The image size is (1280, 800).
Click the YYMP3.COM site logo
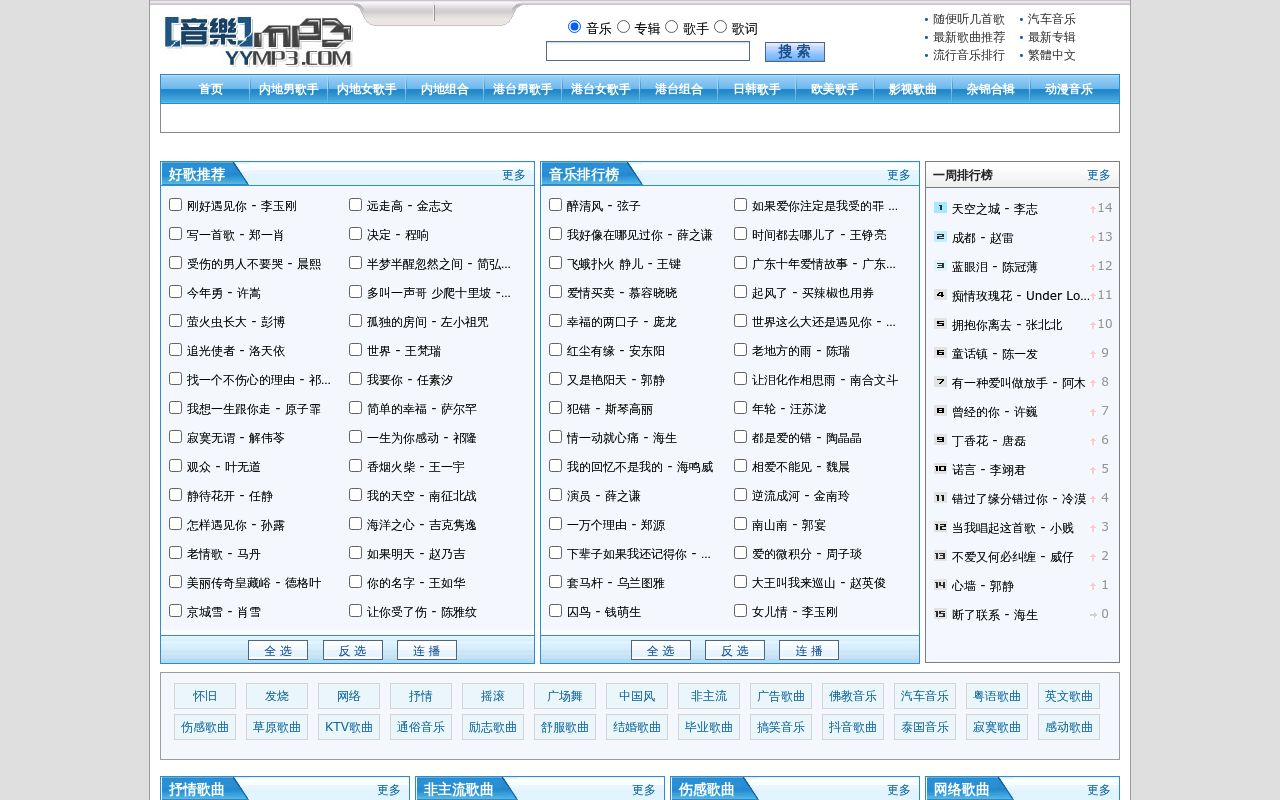click(258, 42)
